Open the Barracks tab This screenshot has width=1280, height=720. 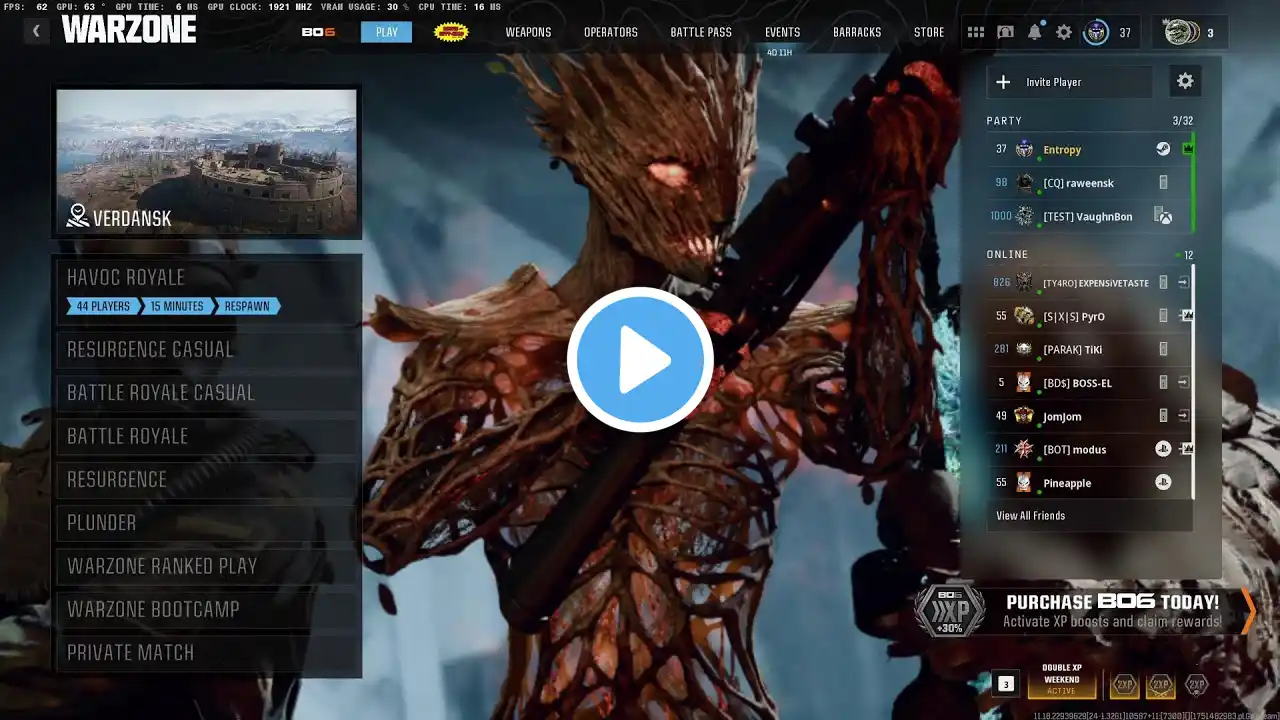click(857, 32)
